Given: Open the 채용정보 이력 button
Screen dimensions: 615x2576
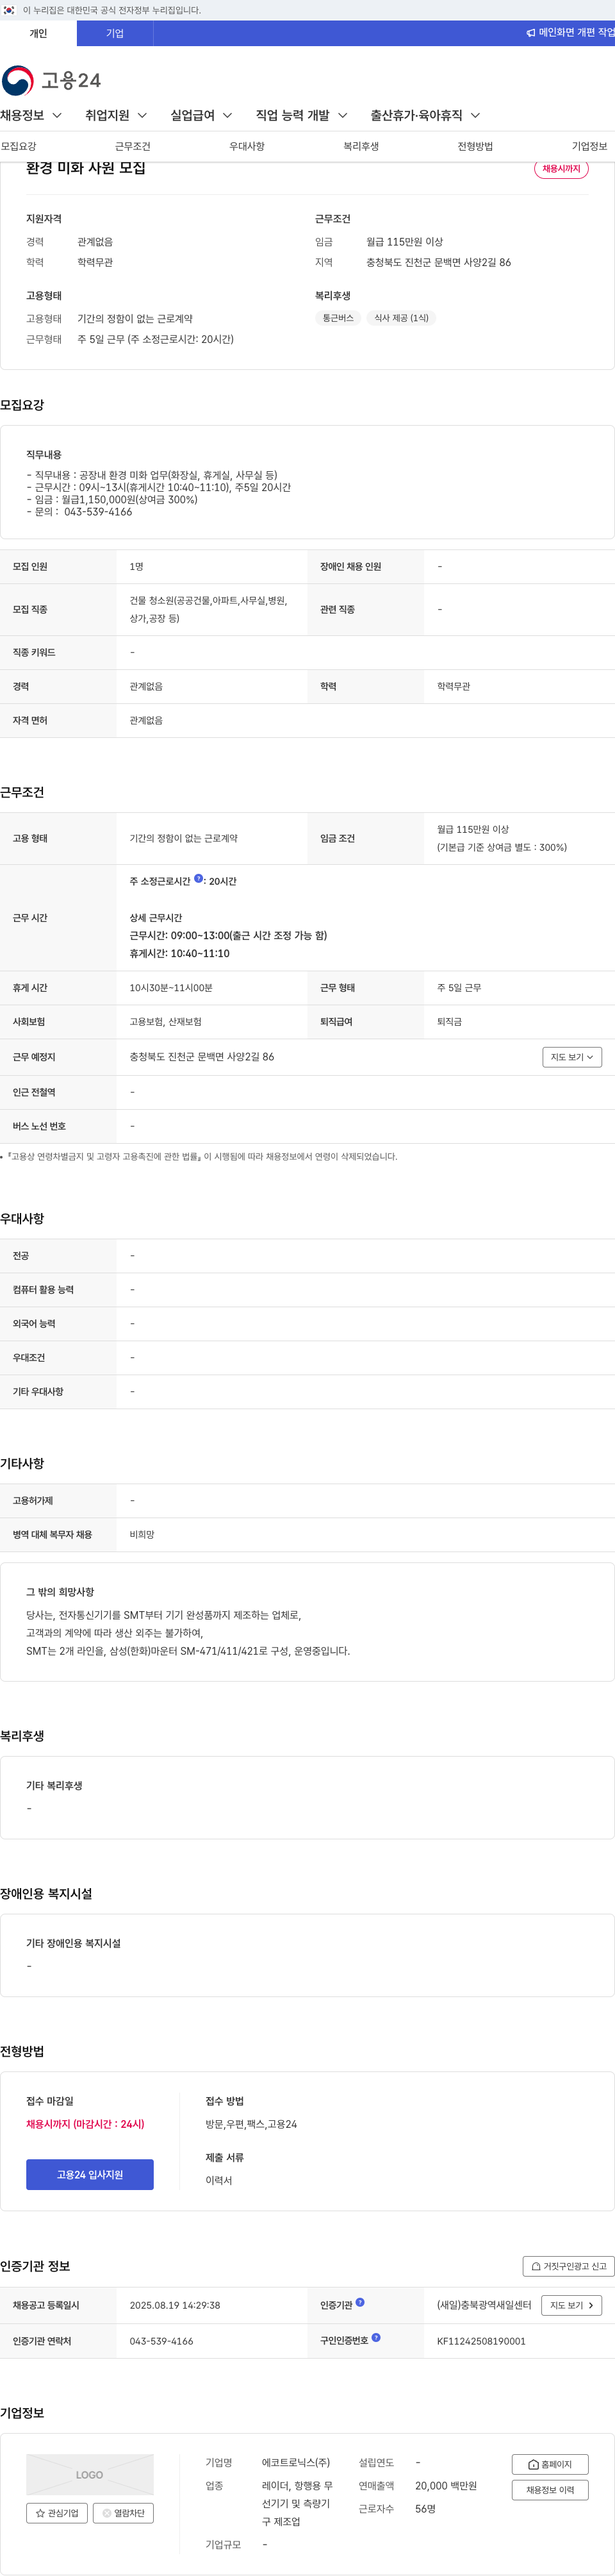Looking at the screenshot, I should tap(550, 2490).
